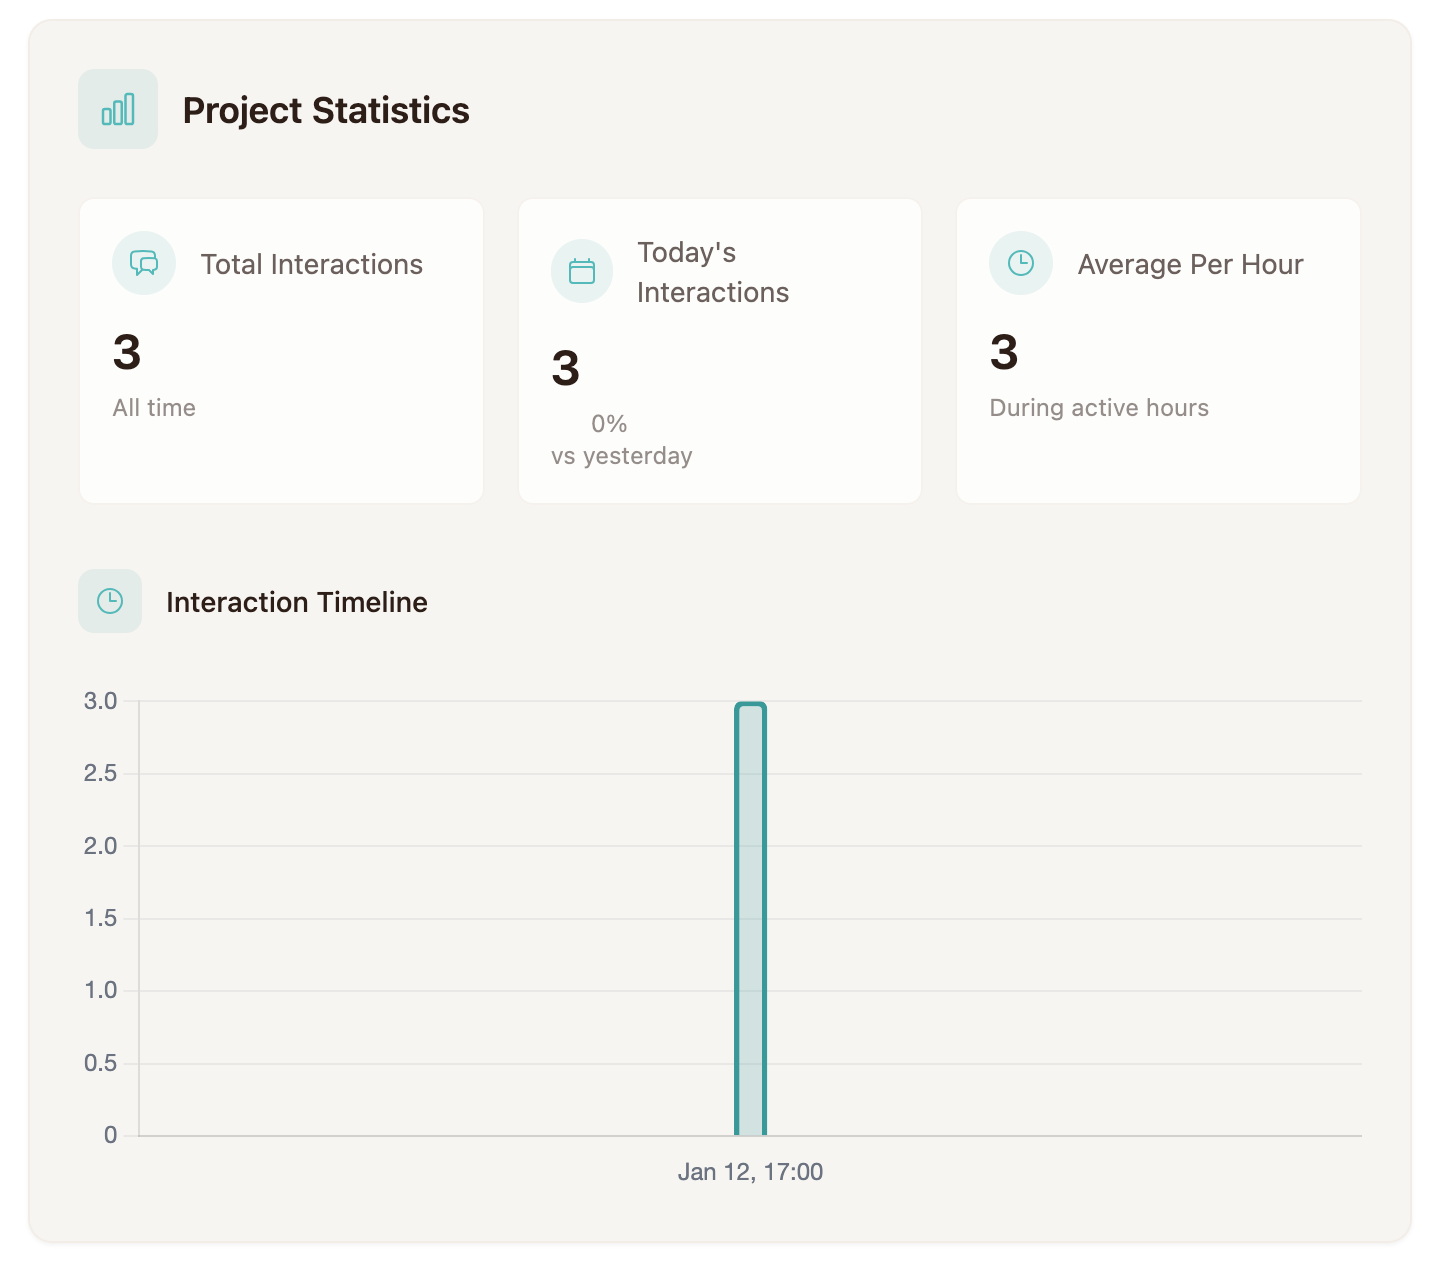1436x1262 pixels.
Task: Click the During active hours caption
Action: [1099, 408]
